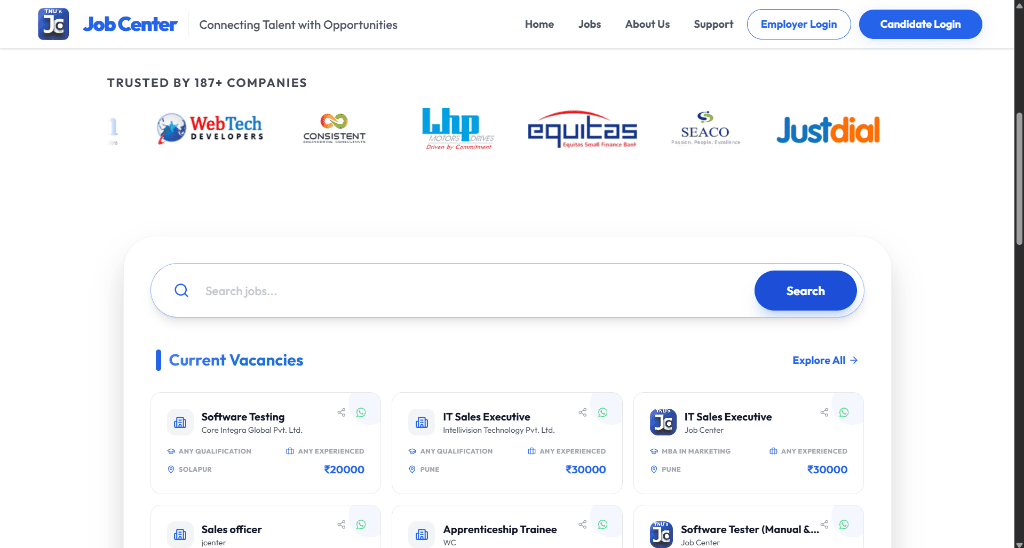Share the Intellivision IT Sales Executive job
This screenshot has width=1024, height=548.
tap(583, 413)
